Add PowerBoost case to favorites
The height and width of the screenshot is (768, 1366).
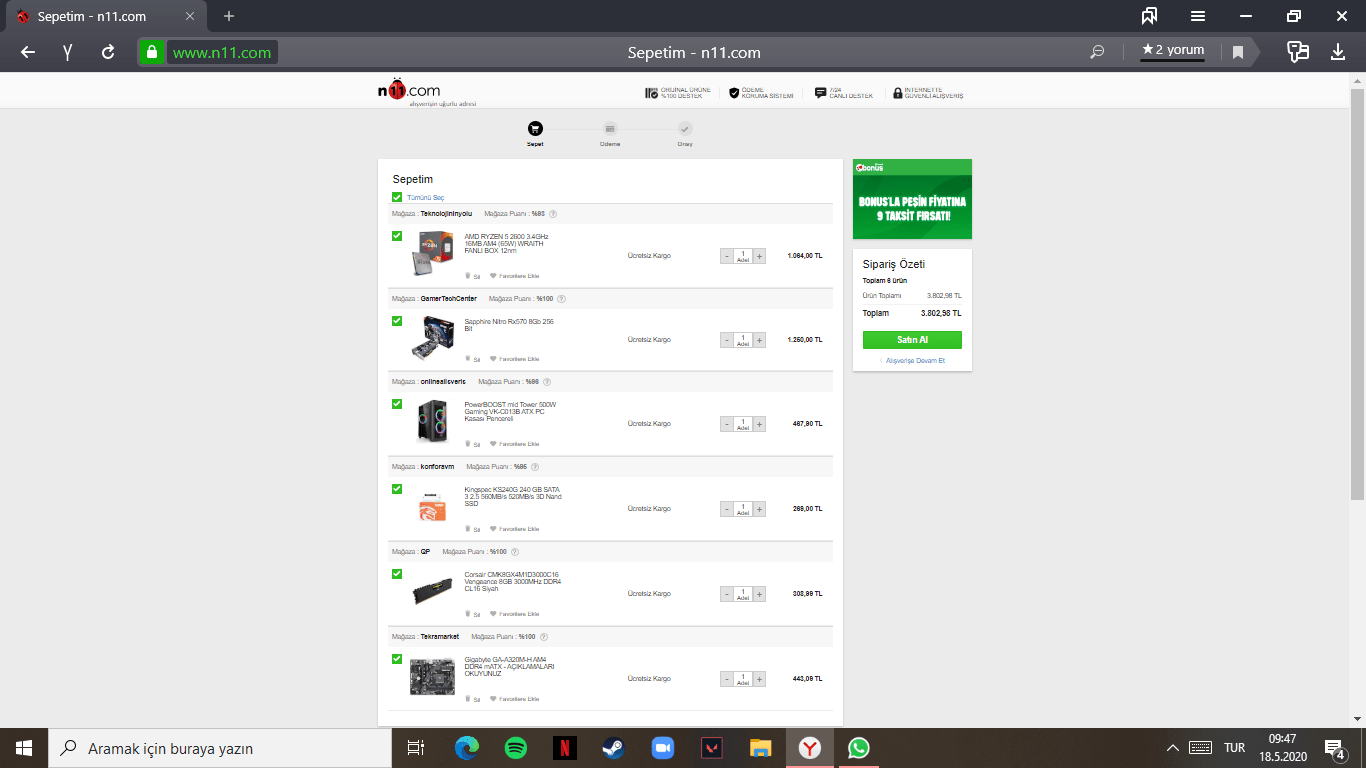[x=514, y=444]
